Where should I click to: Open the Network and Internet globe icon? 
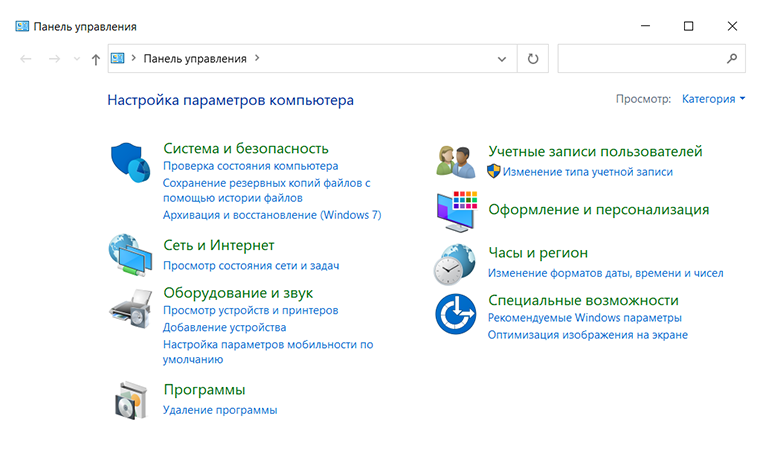[x=130, y=255]
